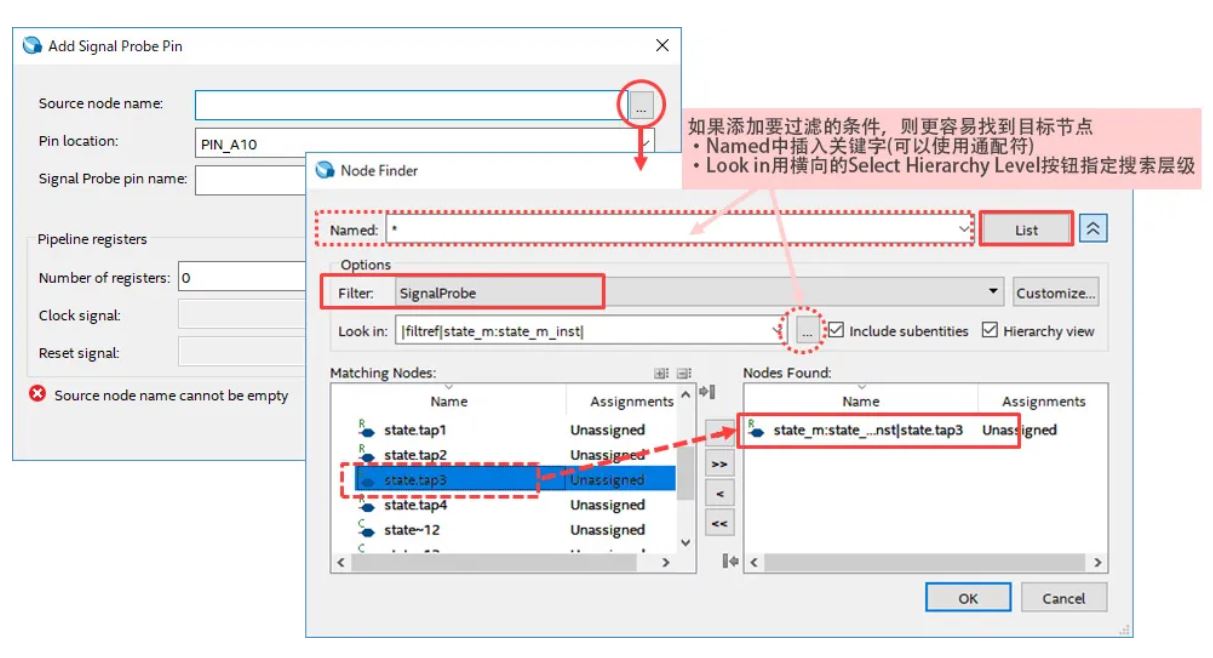
Task: Click Select Hierarchy Level browse button
Action: click(807, 330)
